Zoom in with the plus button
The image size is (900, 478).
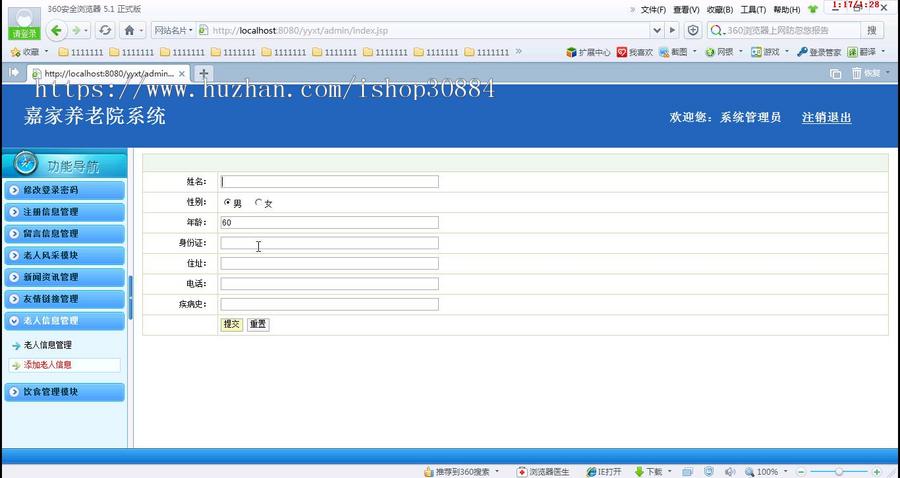(876, 472)
